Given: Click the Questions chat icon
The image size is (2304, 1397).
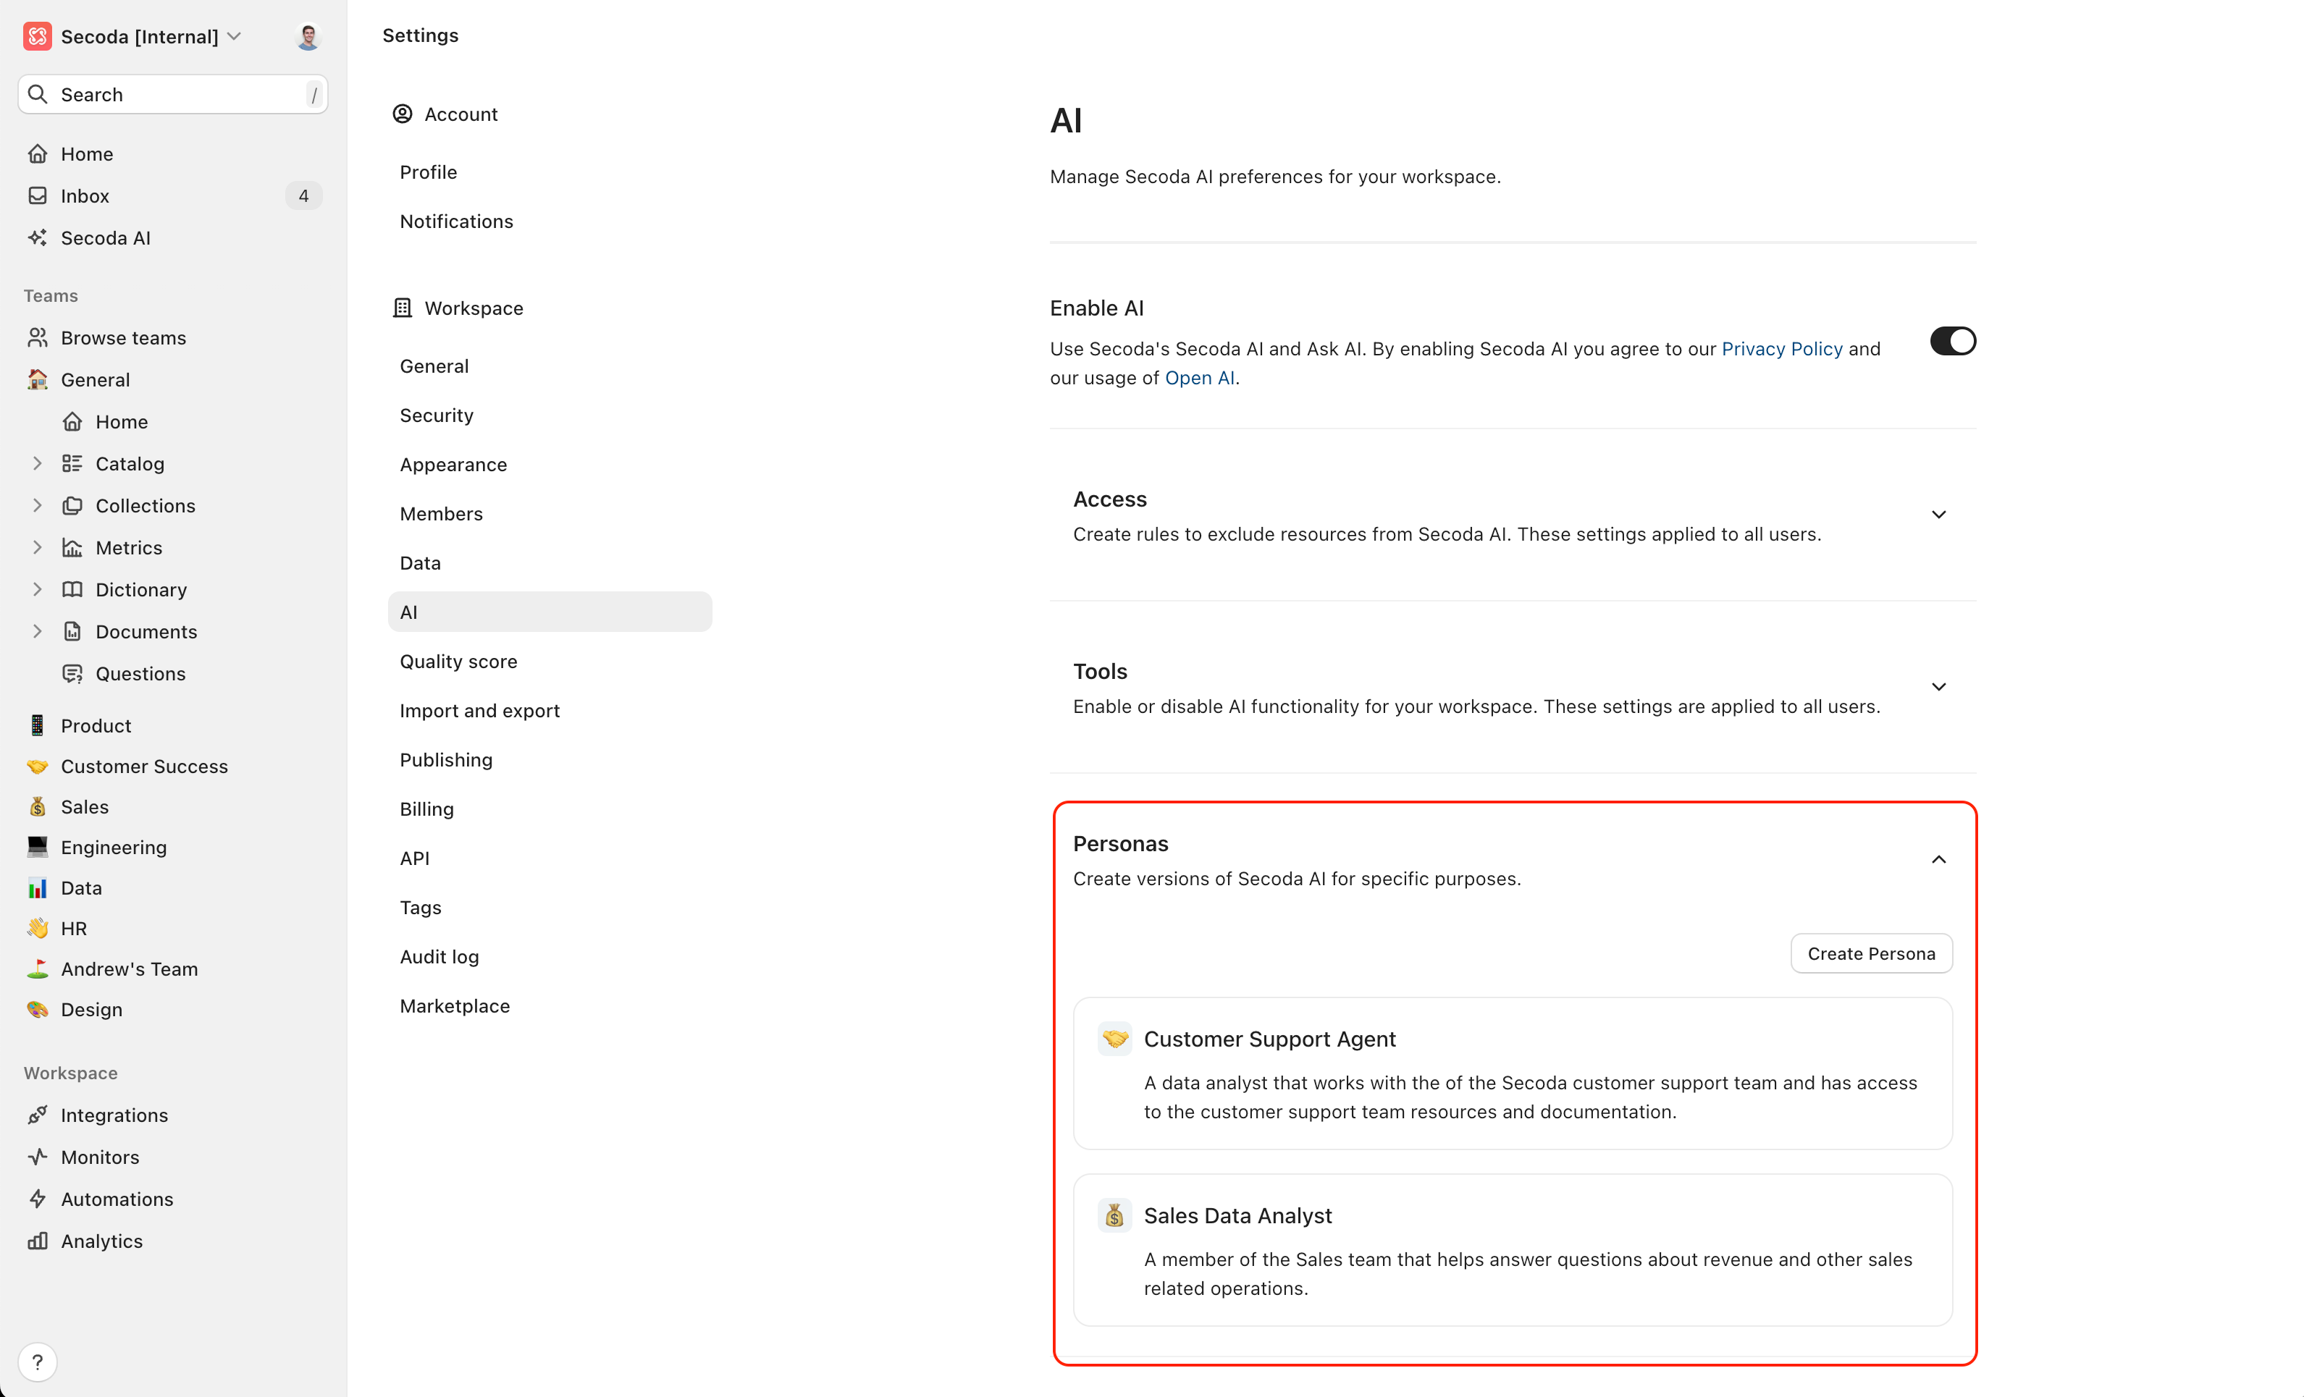Looking at the screenshot, I should tap(73, 674).
